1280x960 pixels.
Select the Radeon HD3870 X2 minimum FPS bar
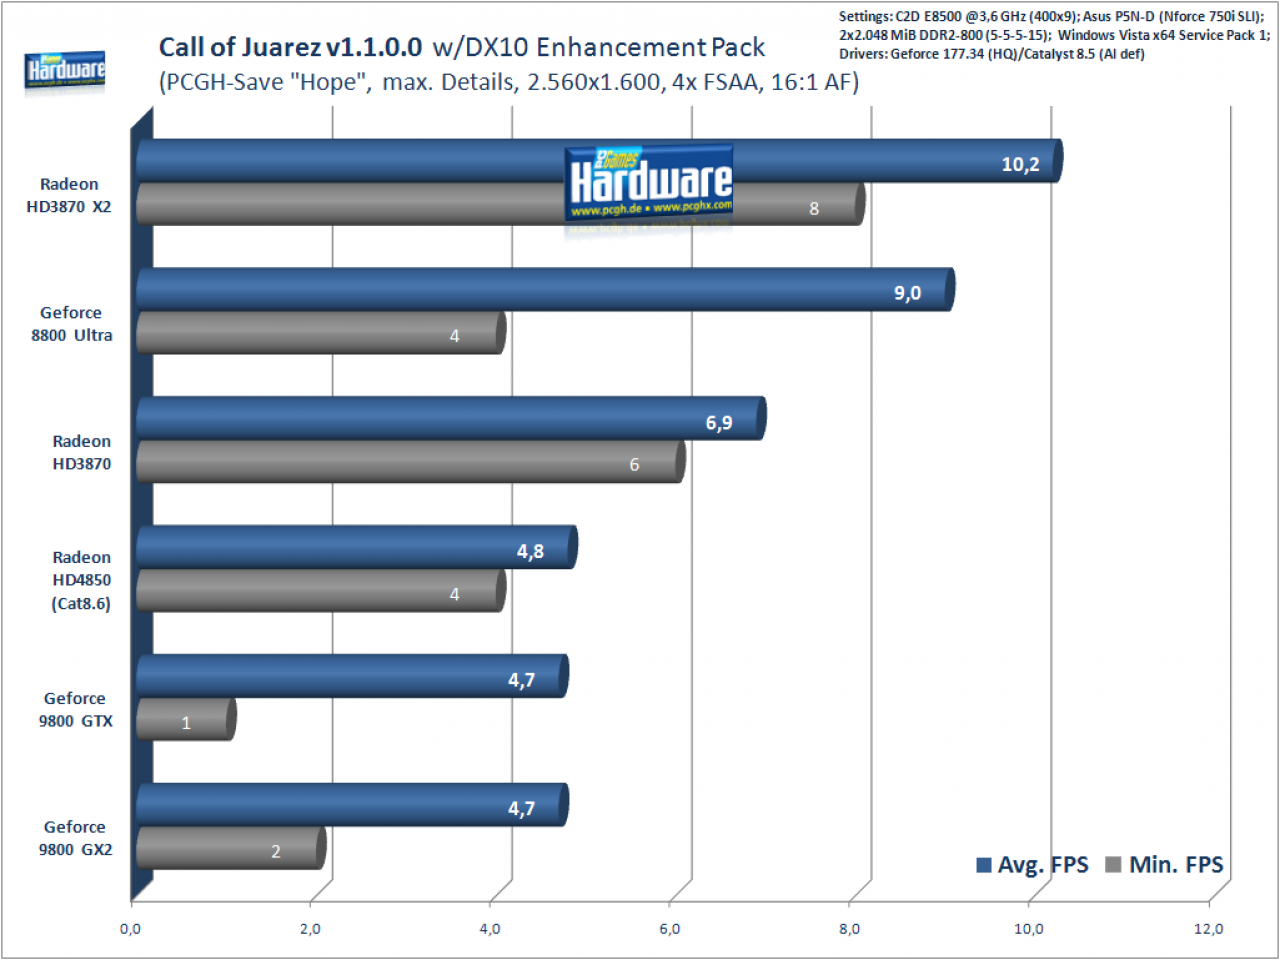tap(500, 204)
